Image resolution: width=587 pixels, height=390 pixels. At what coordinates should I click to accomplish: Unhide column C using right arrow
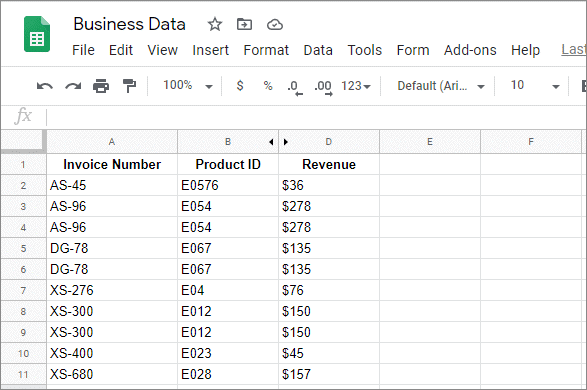pos(286,142)
